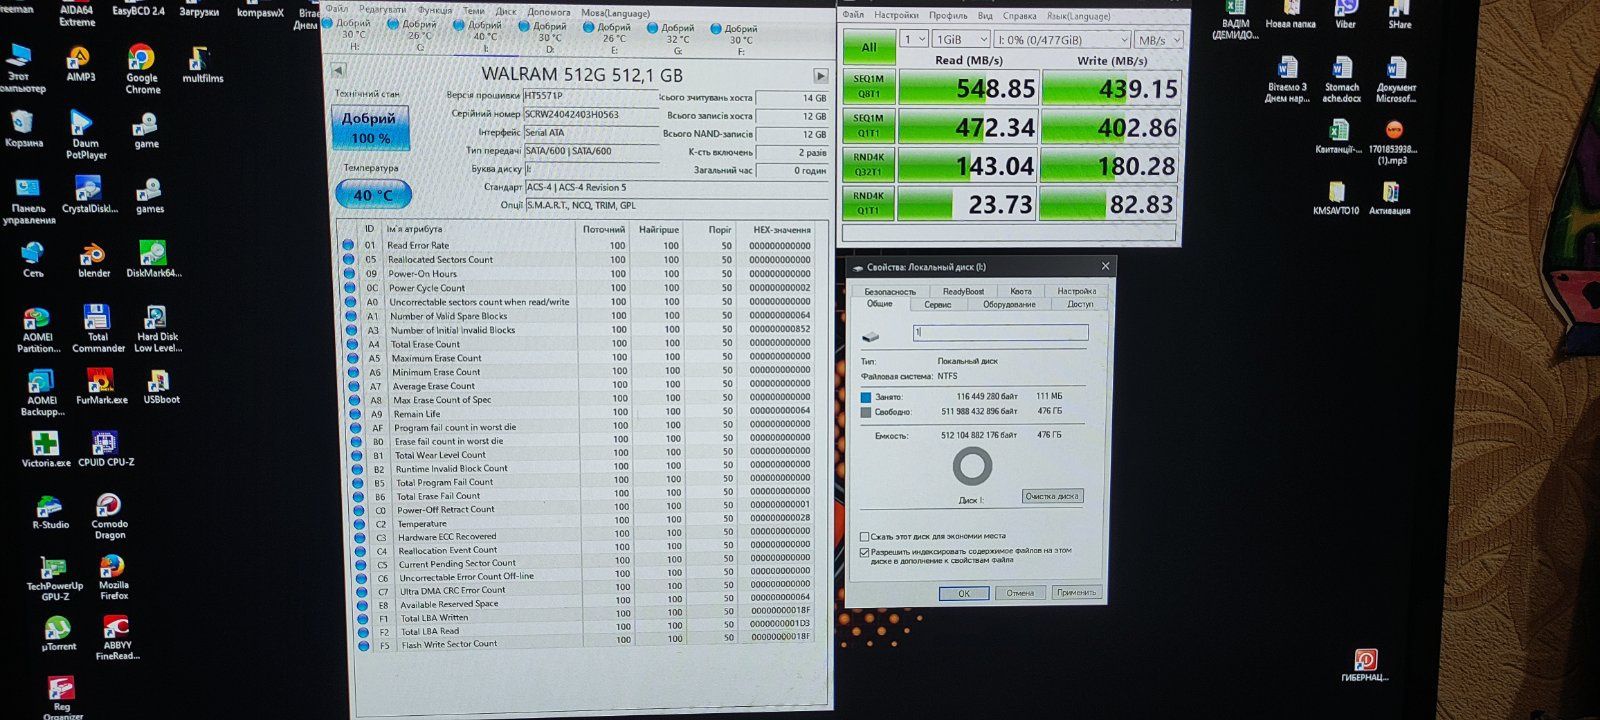
Task: Open the Total Commander shortcut
Action: pyautogui.click(x=97, y=329)
